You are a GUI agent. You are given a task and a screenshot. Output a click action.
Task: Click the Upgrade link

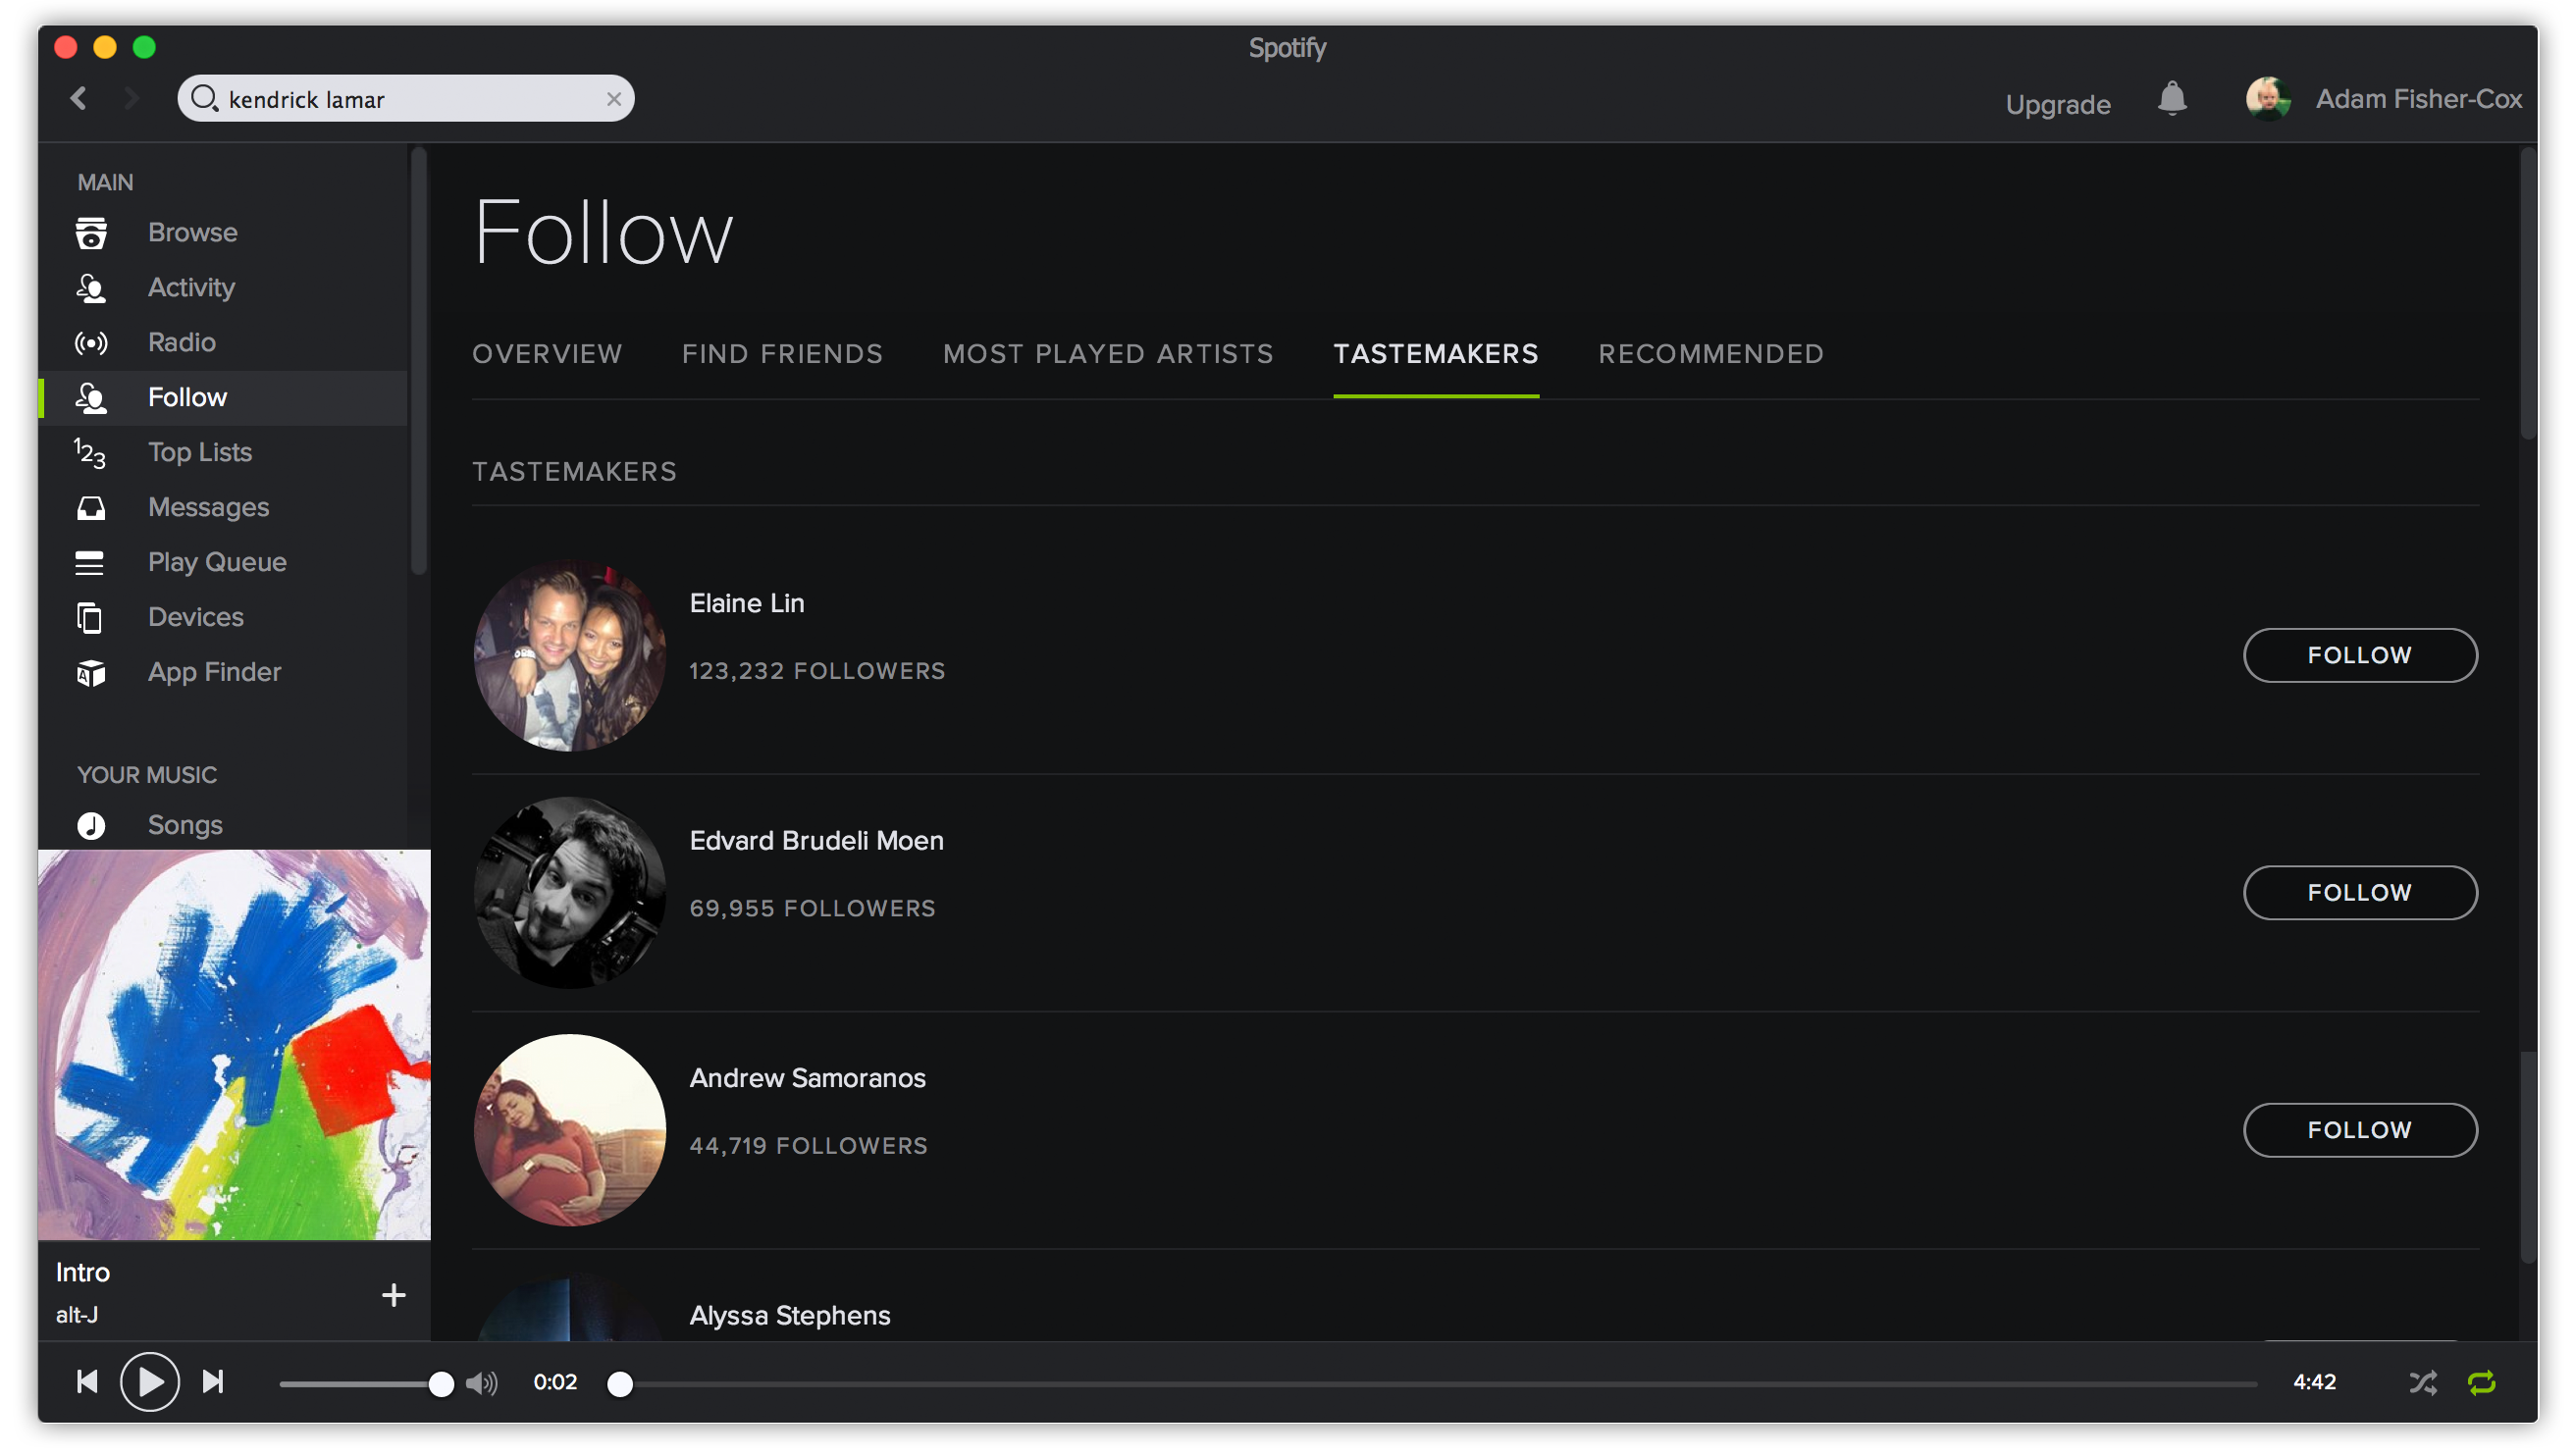(2058, 104)
